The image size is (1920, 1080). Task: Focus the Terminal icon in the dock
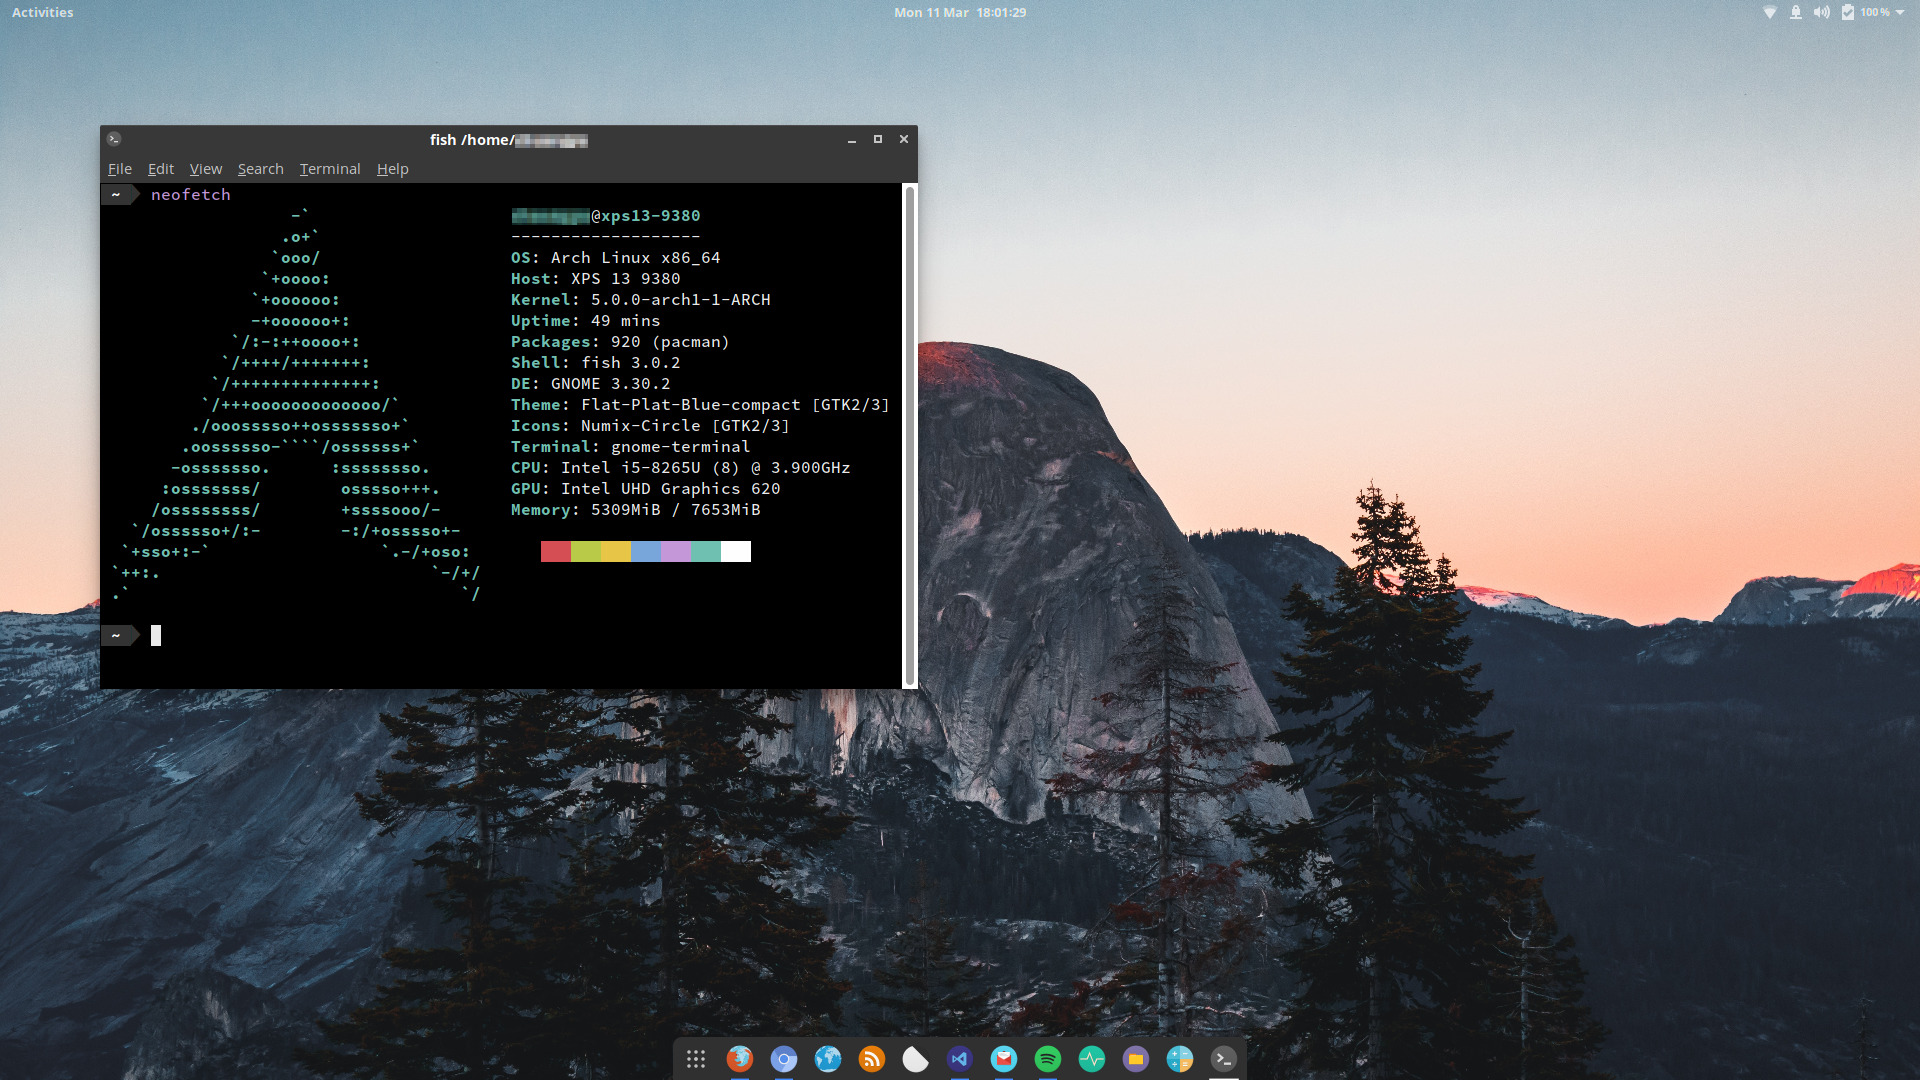tap(1224, 1059)
